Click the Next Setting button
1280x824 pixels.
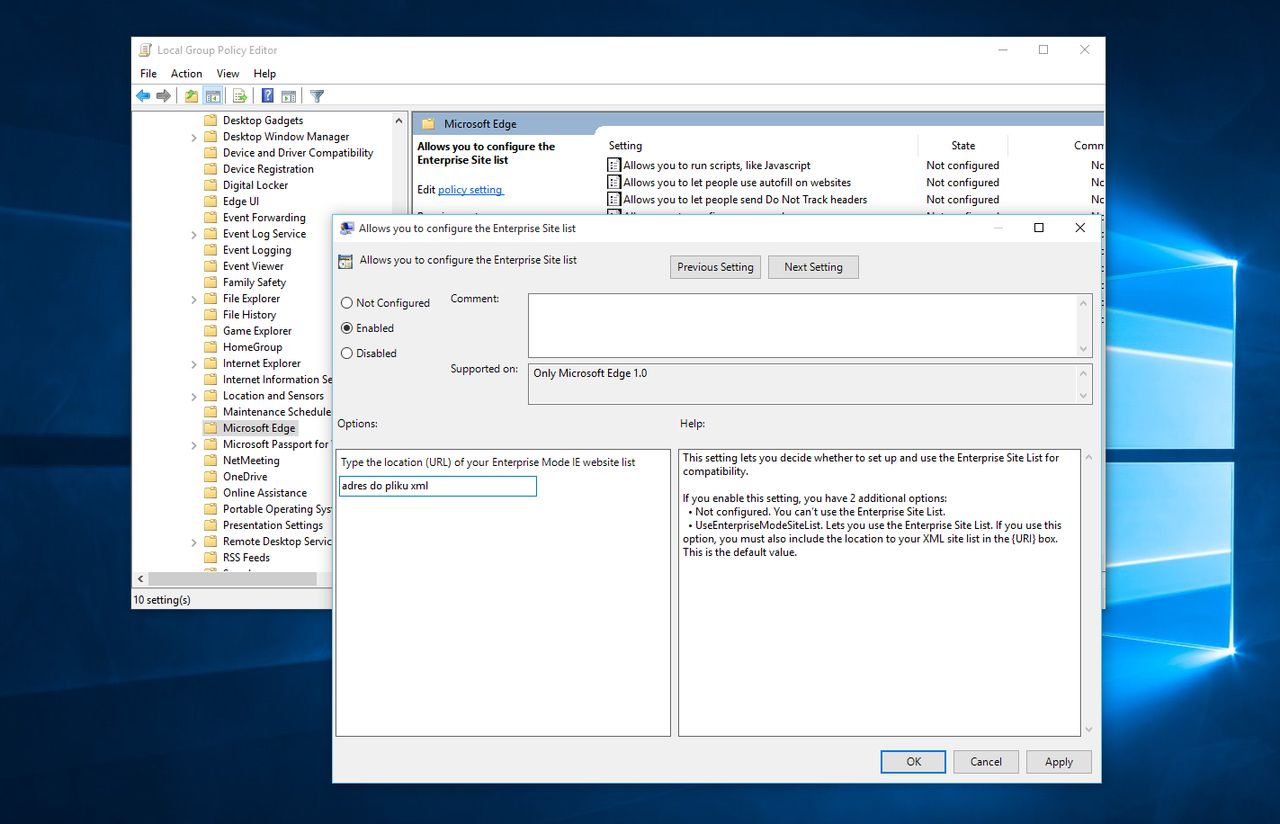click(x=813, y=267)
